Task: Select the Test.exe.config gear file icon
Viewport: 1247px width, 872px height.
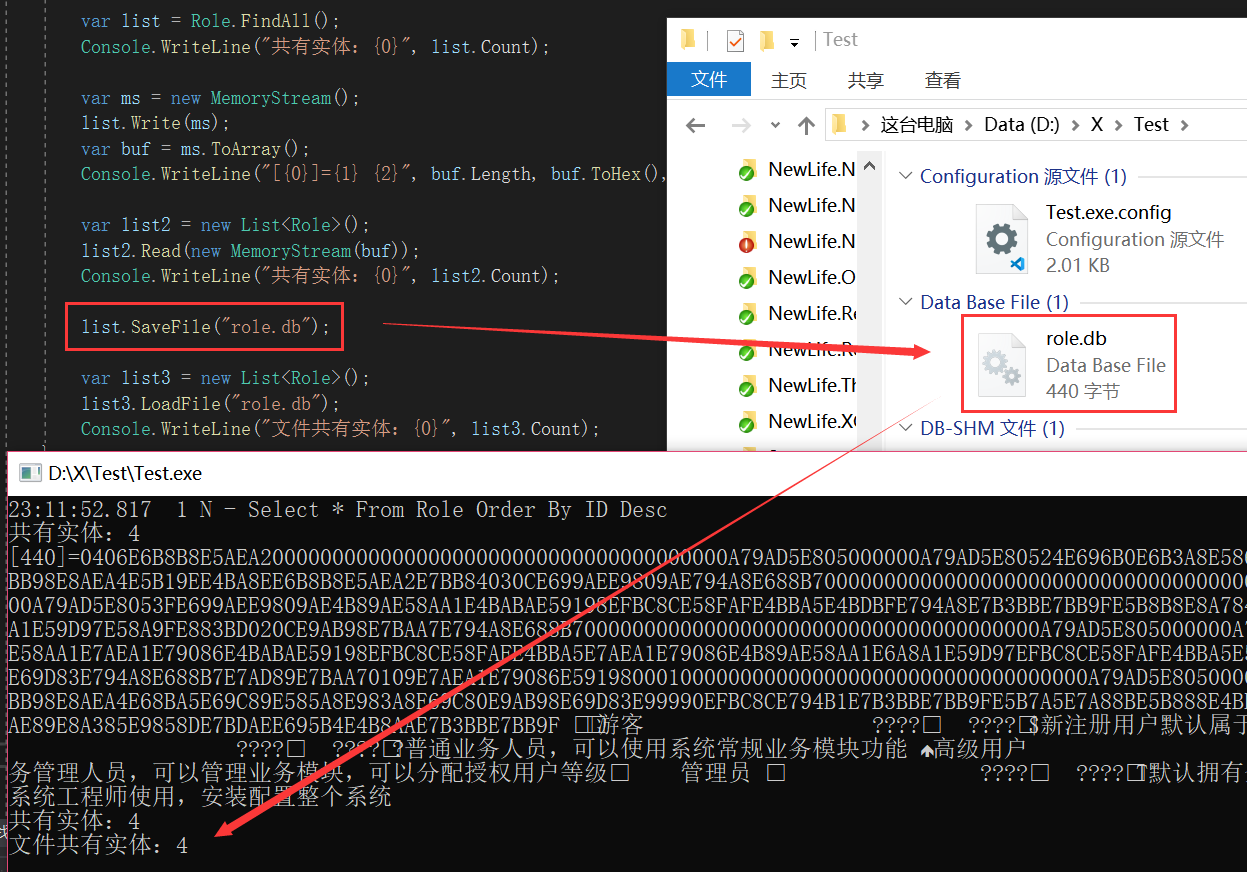Action: click(1002, 239)
